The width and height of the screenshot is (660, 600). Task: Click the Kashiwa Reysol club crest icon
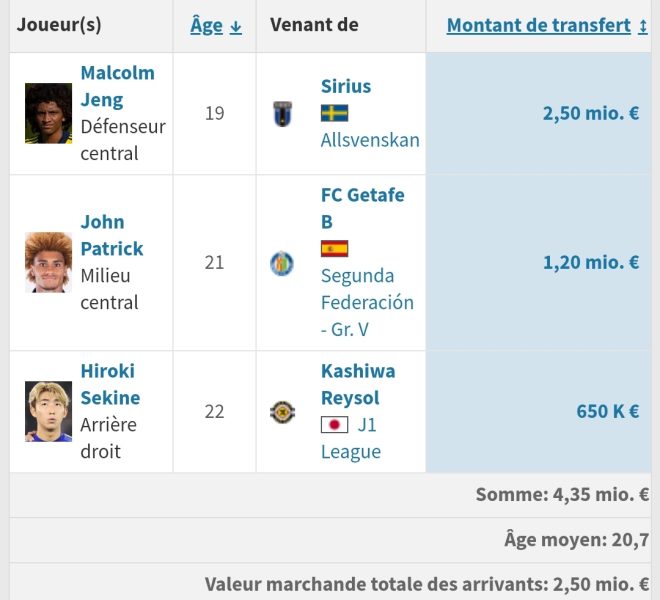tap(282, 412)
